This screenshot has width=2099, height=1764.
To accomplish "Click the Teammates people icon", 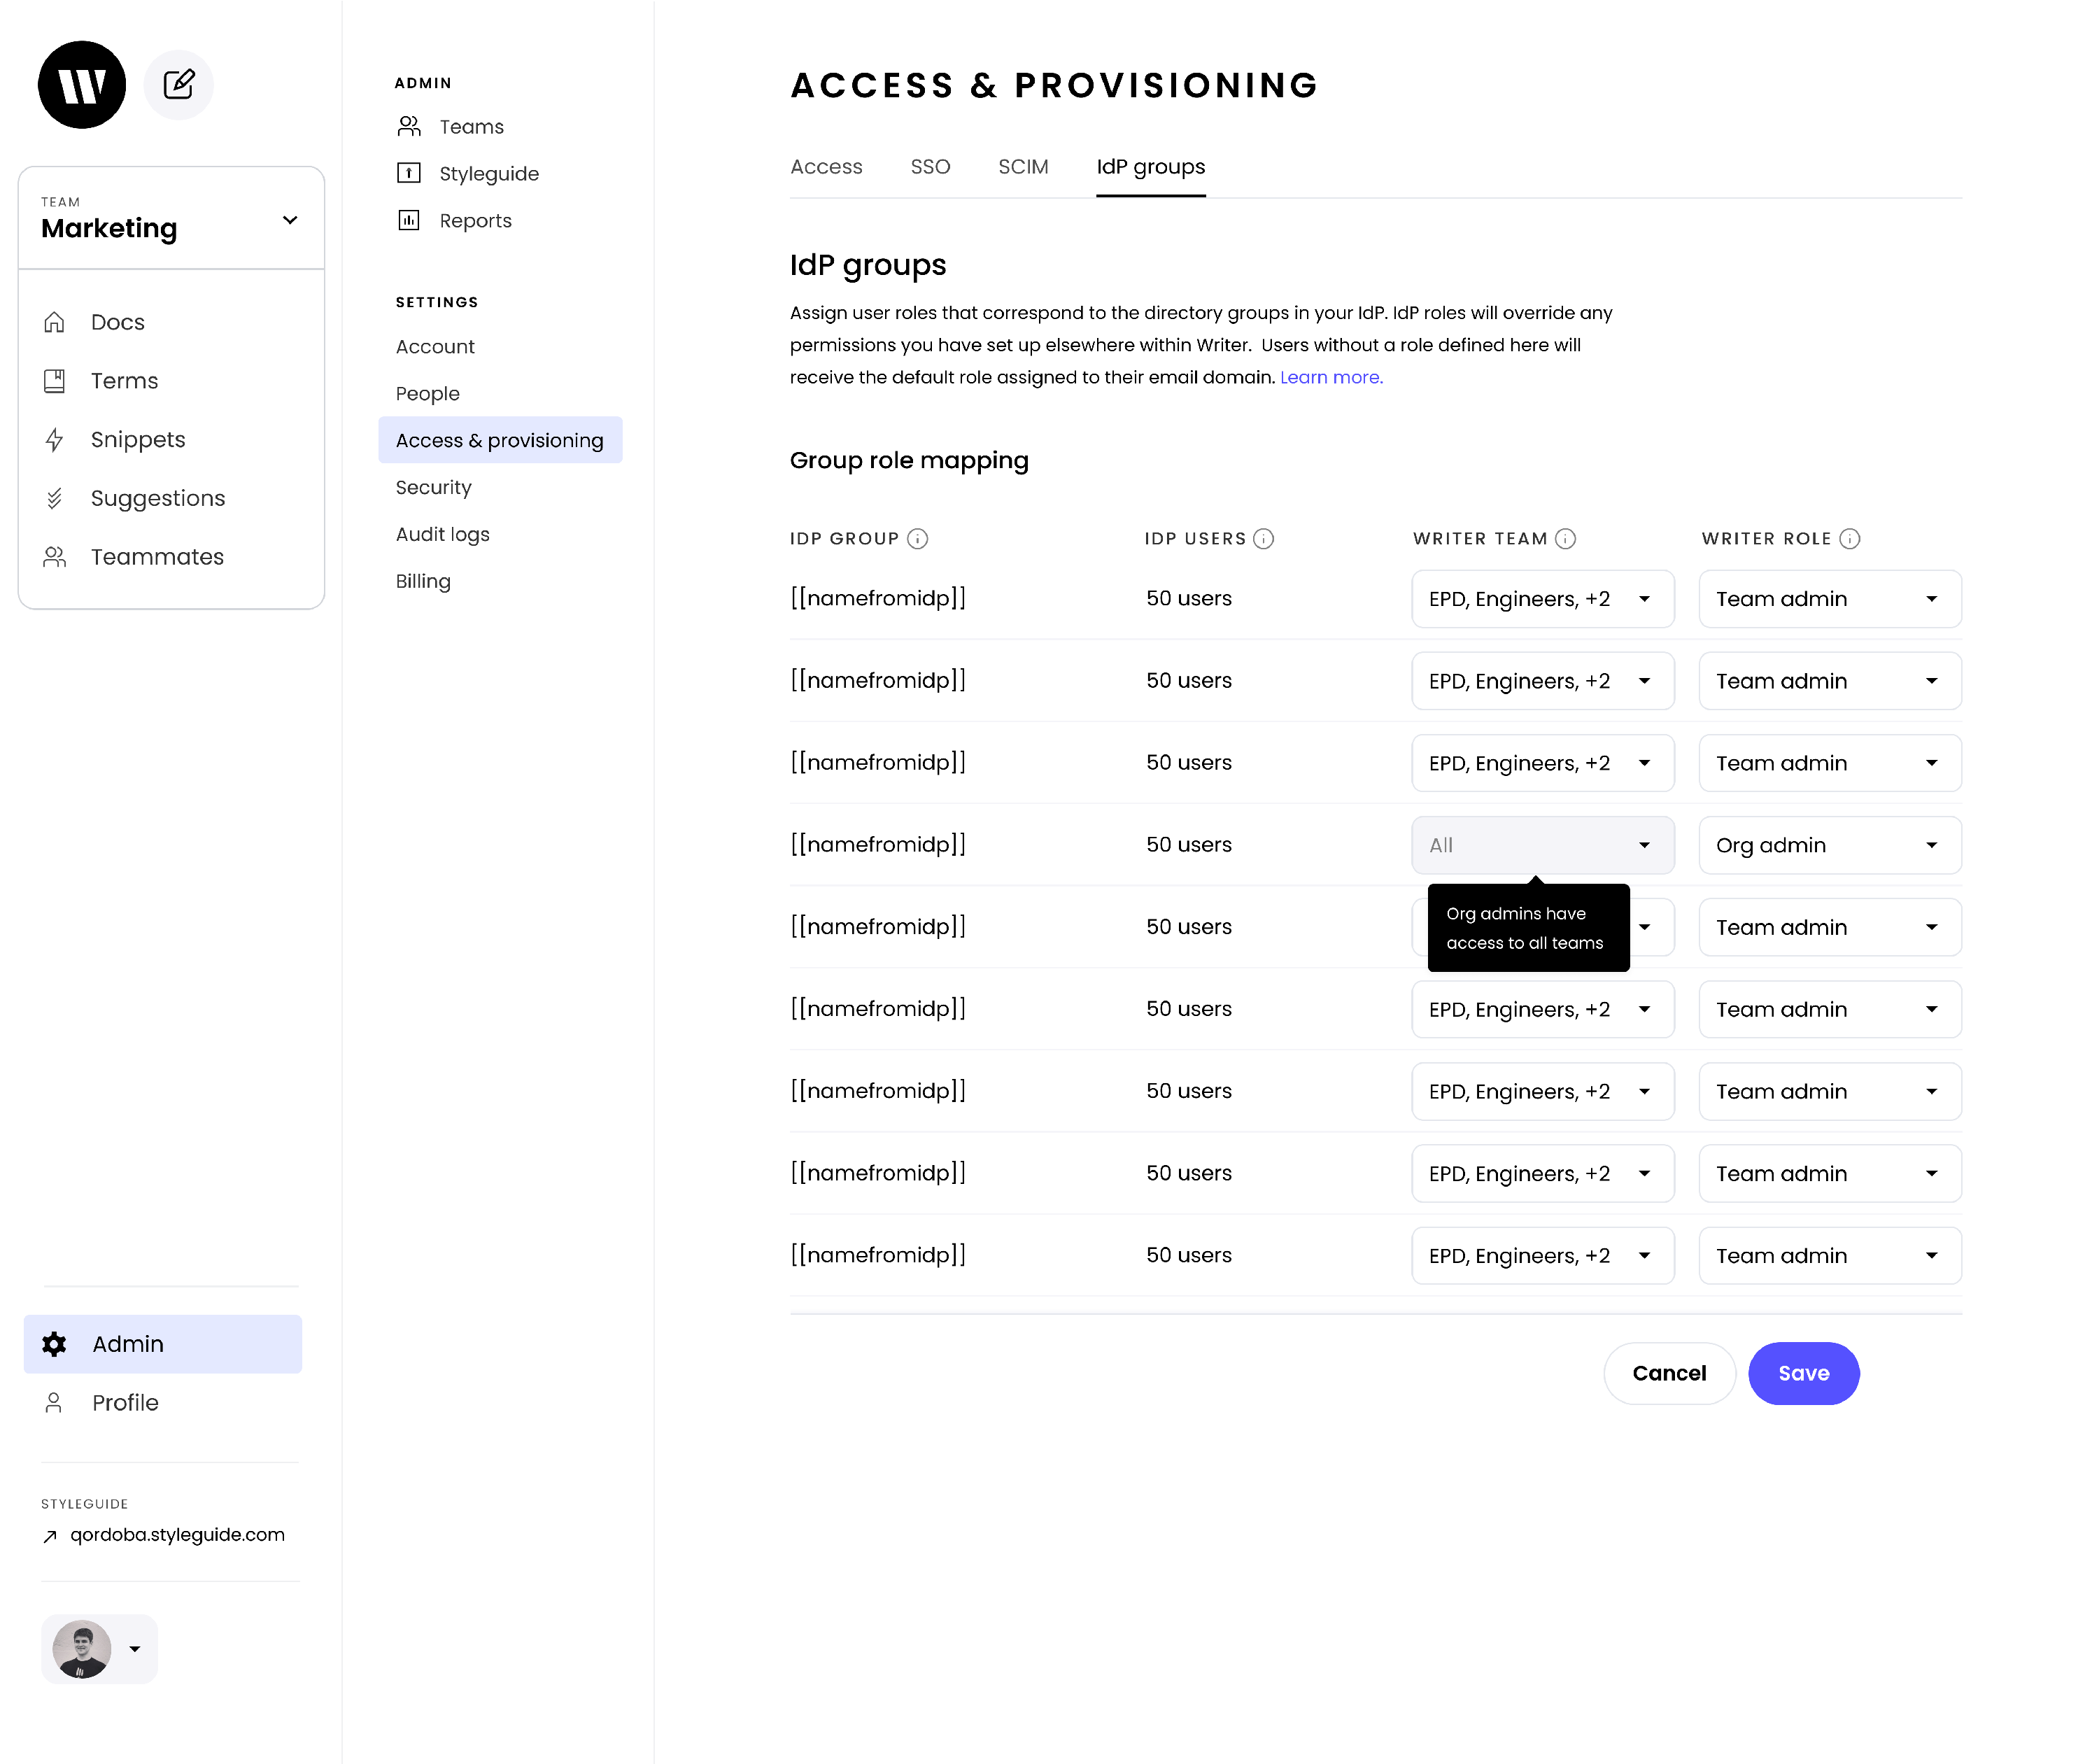I will [x=54, y=557].
